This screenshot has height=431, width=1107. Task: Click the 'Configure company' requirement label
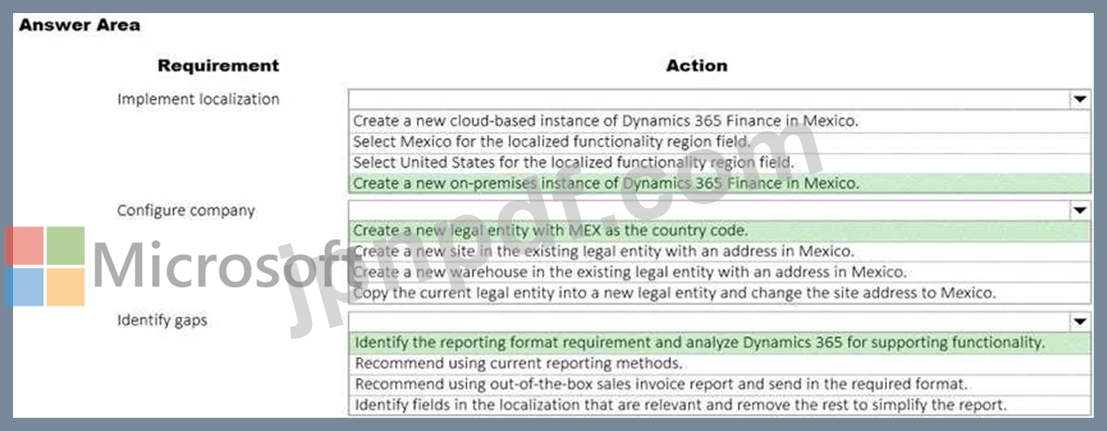tap(186, 211)
